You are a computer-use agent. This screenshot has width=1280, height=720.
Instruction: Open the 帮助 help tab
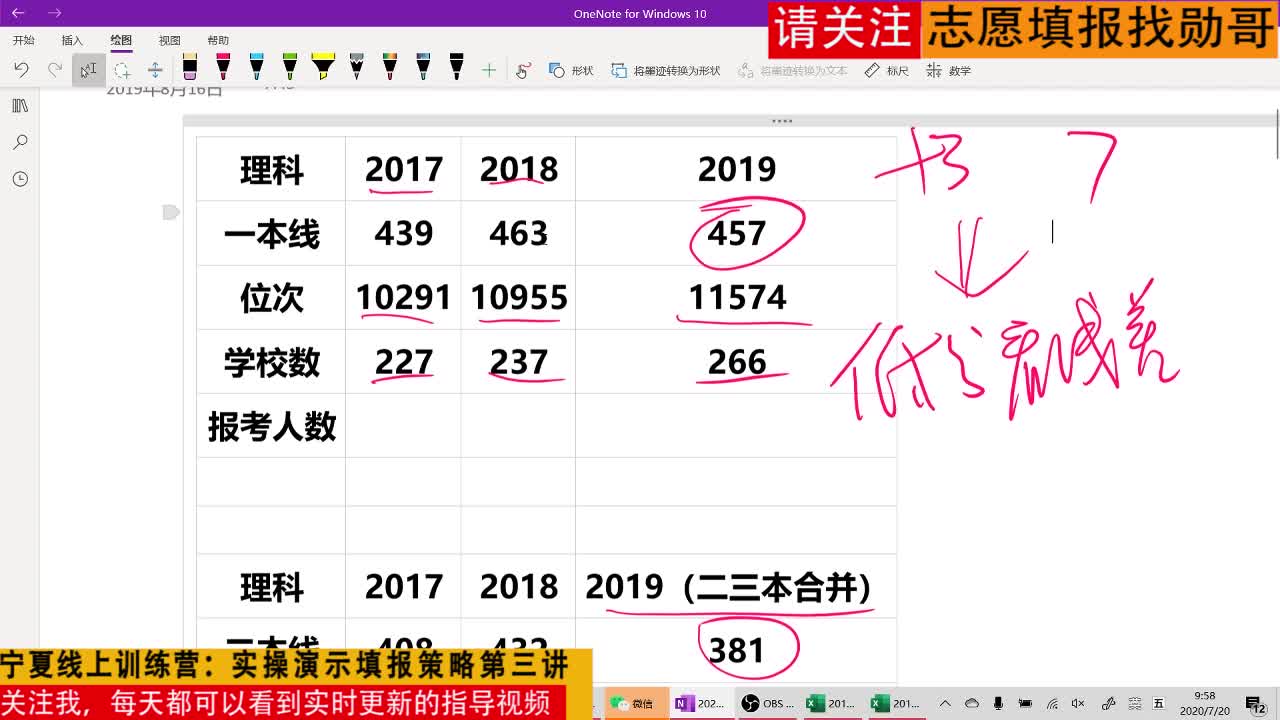218,40
